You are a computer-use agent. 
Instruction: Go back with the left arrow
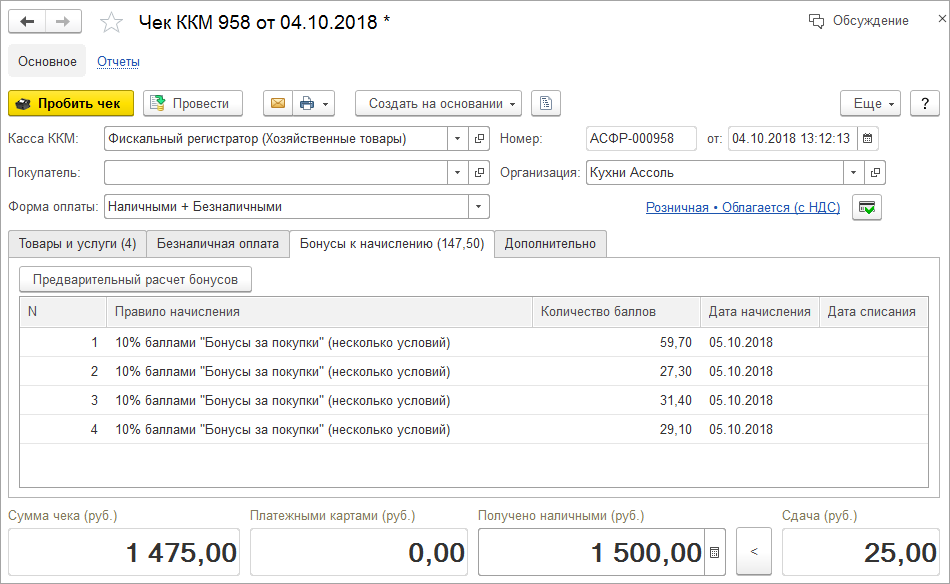point(27,21)
